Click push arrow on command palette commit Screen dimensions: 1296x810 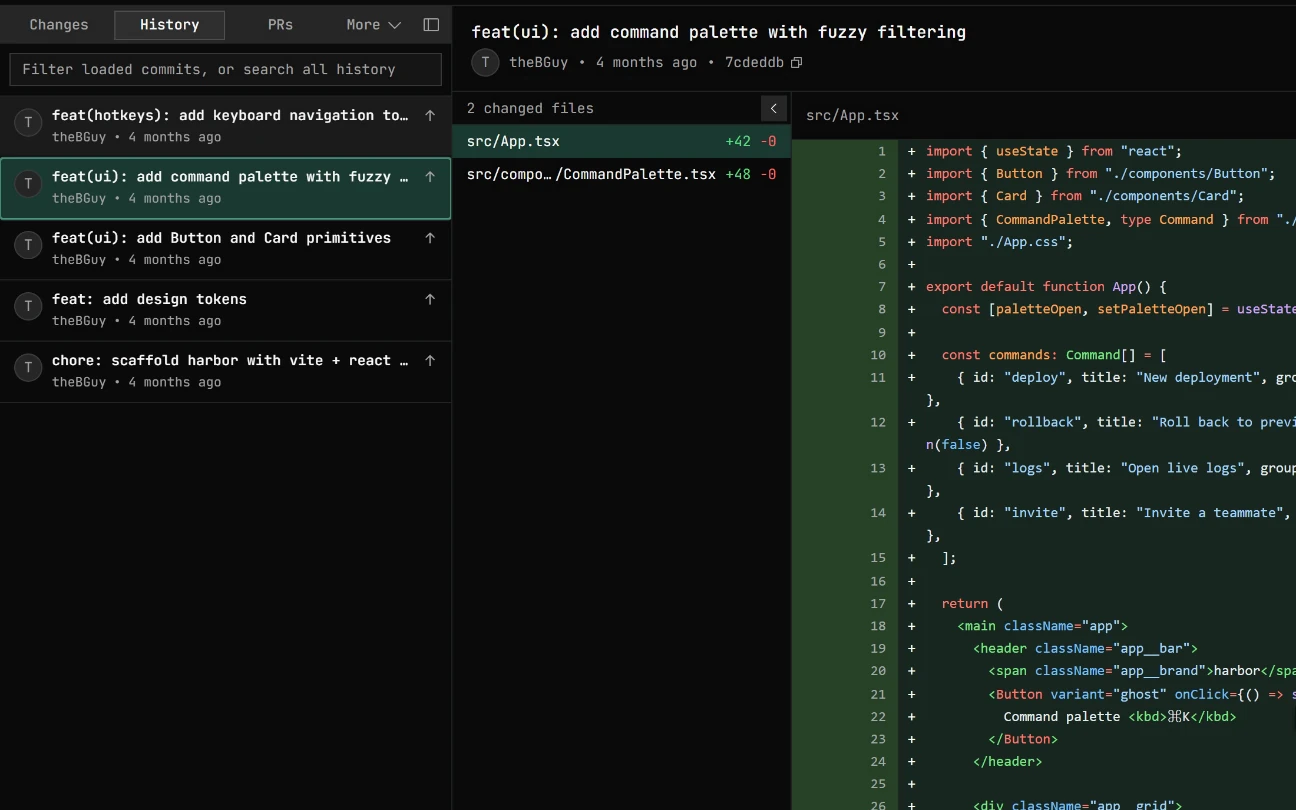[430, 177]
